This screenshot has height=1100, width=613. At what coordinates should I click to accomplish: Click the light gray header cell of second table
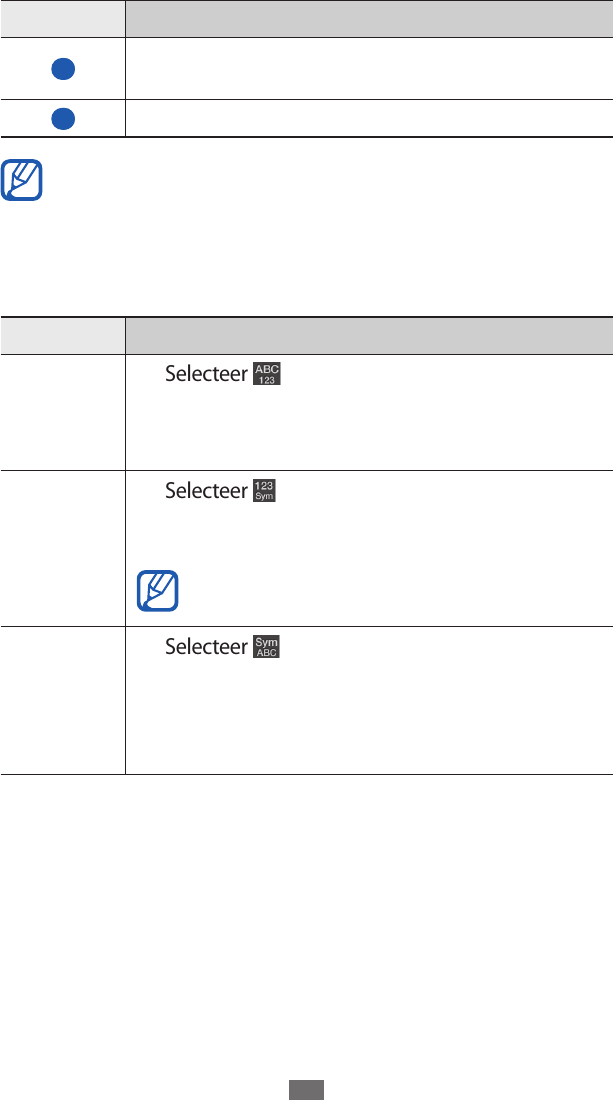[62, 336]
